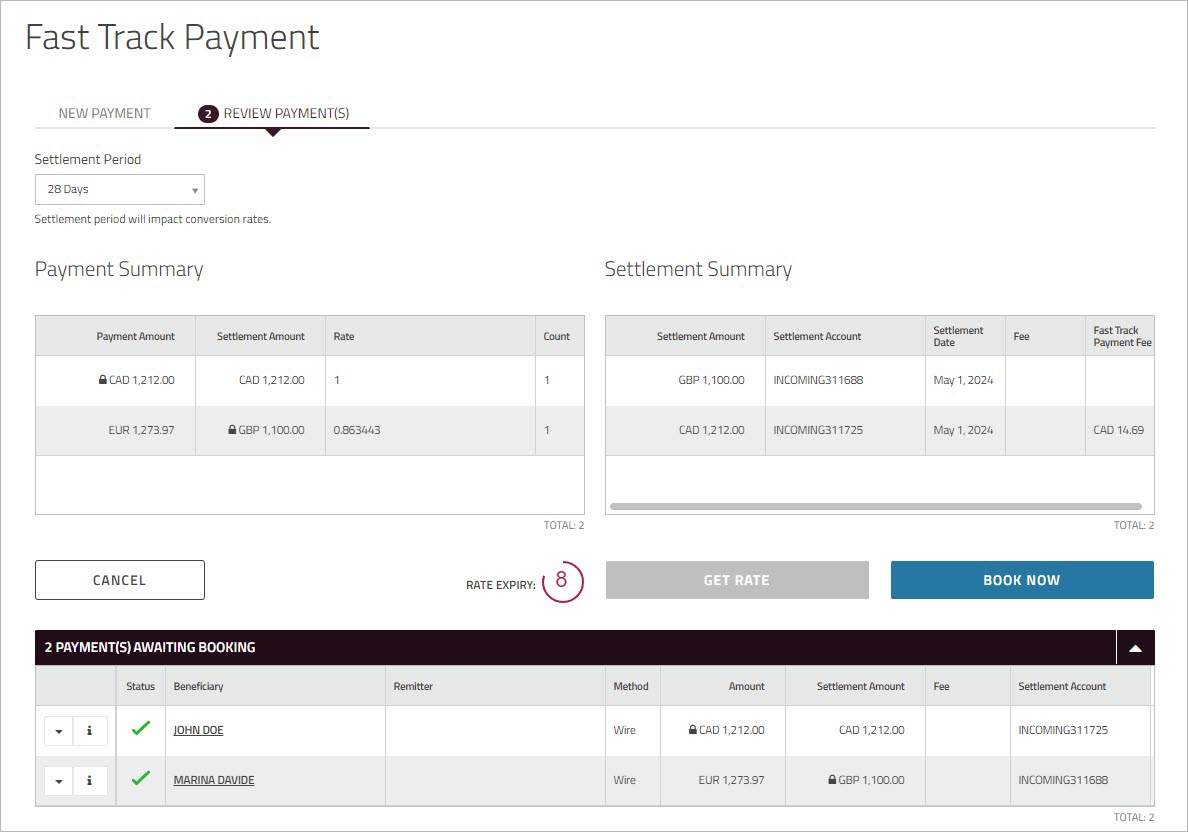The image size is (1188, 832).
Task: Click step 2 badge on Review Payment(s) tab
Action: coord(208,114)
